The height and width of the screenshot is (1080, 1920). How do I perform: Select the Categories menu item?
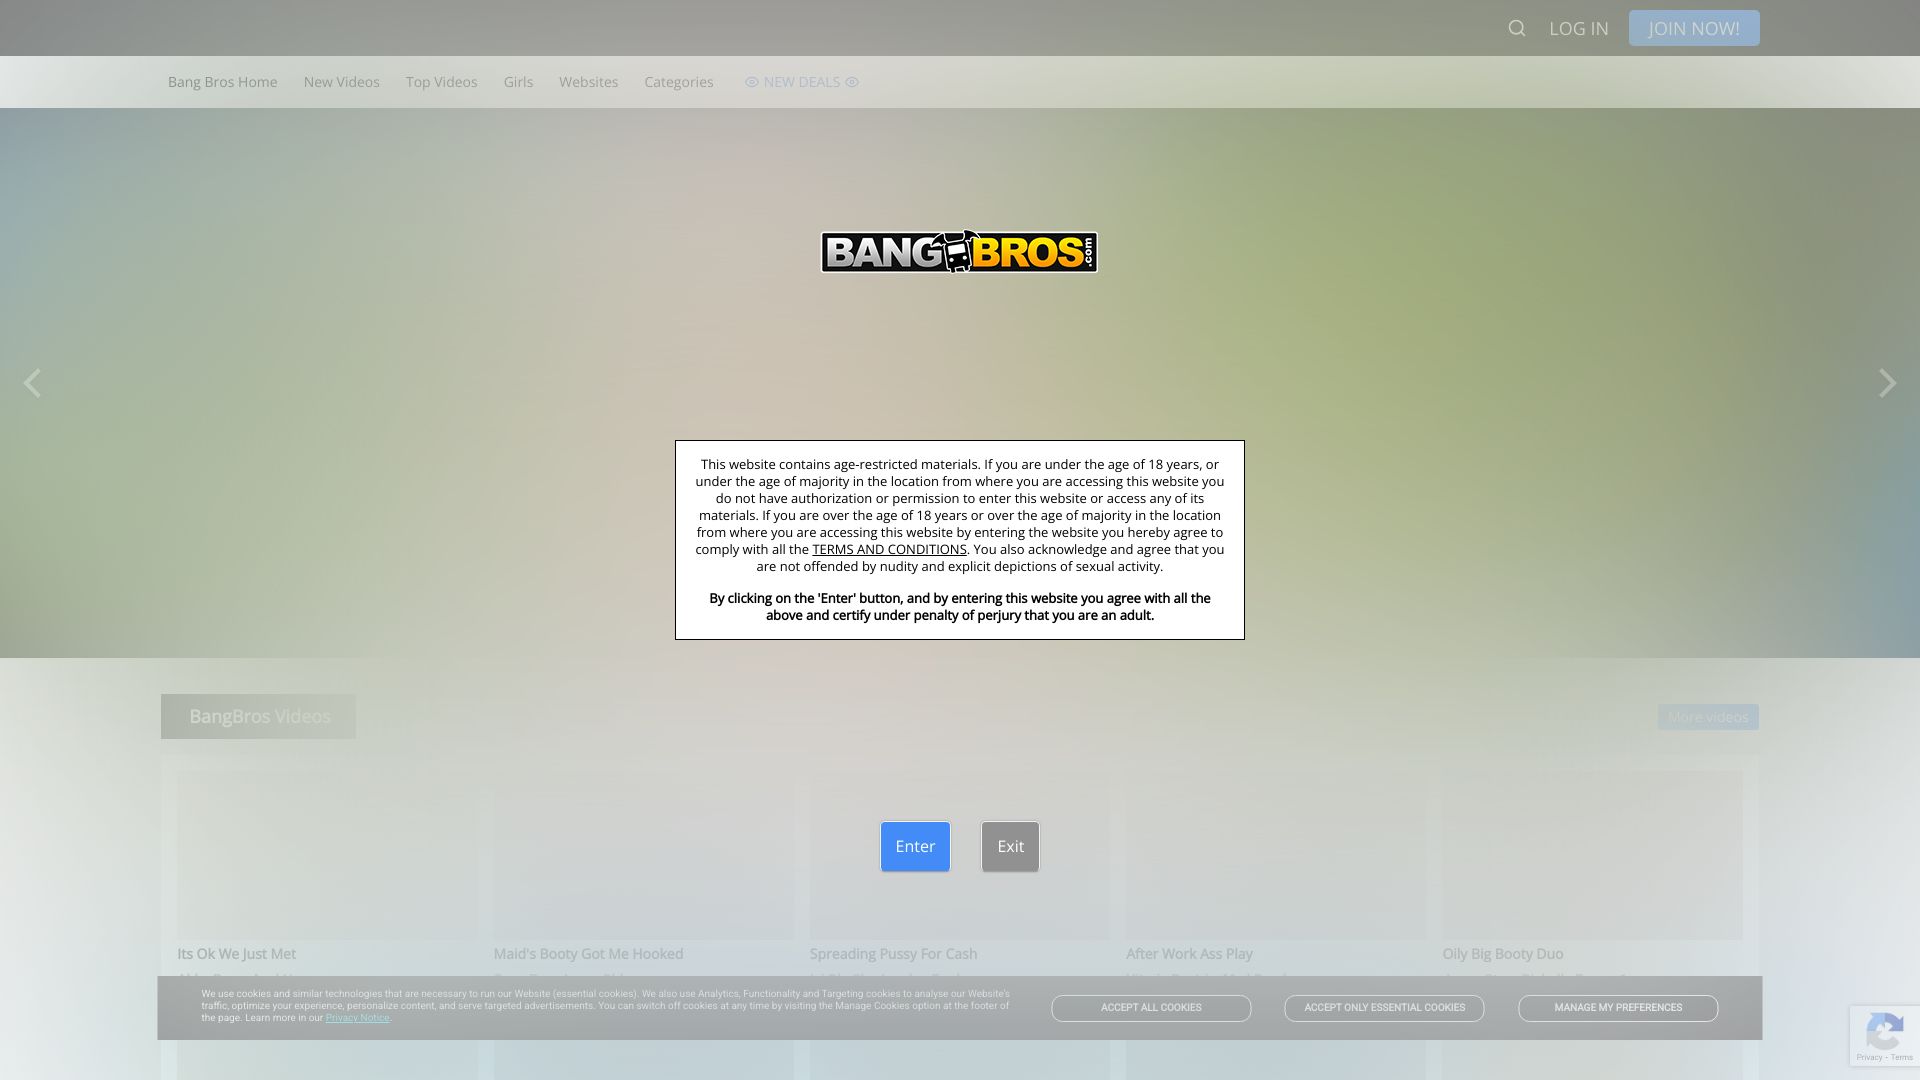tap(678, 82)
